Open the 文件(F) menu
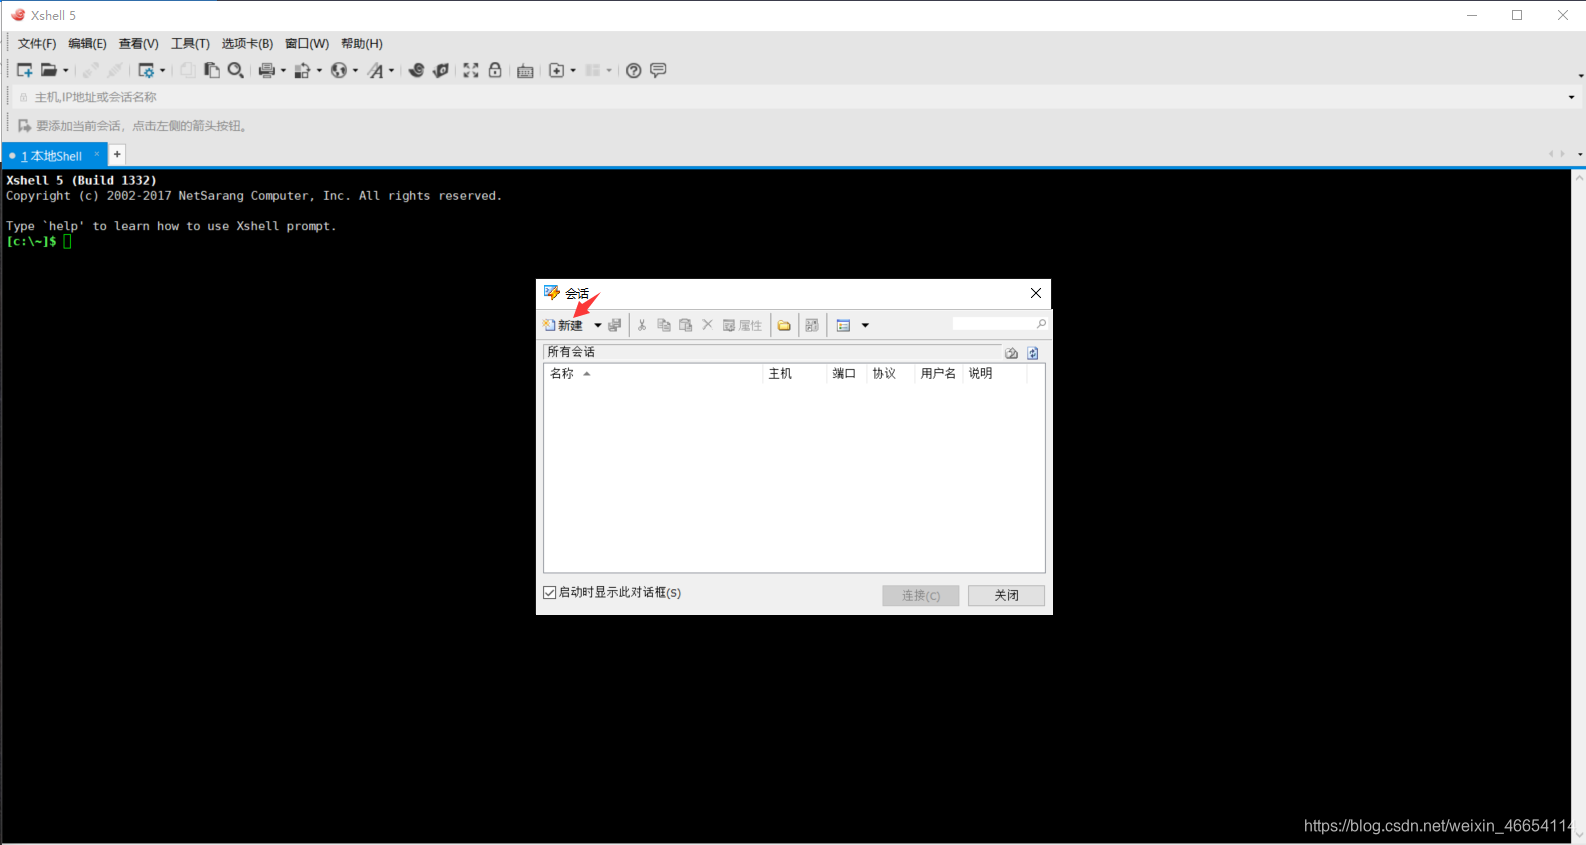 (x=37, y=43)
